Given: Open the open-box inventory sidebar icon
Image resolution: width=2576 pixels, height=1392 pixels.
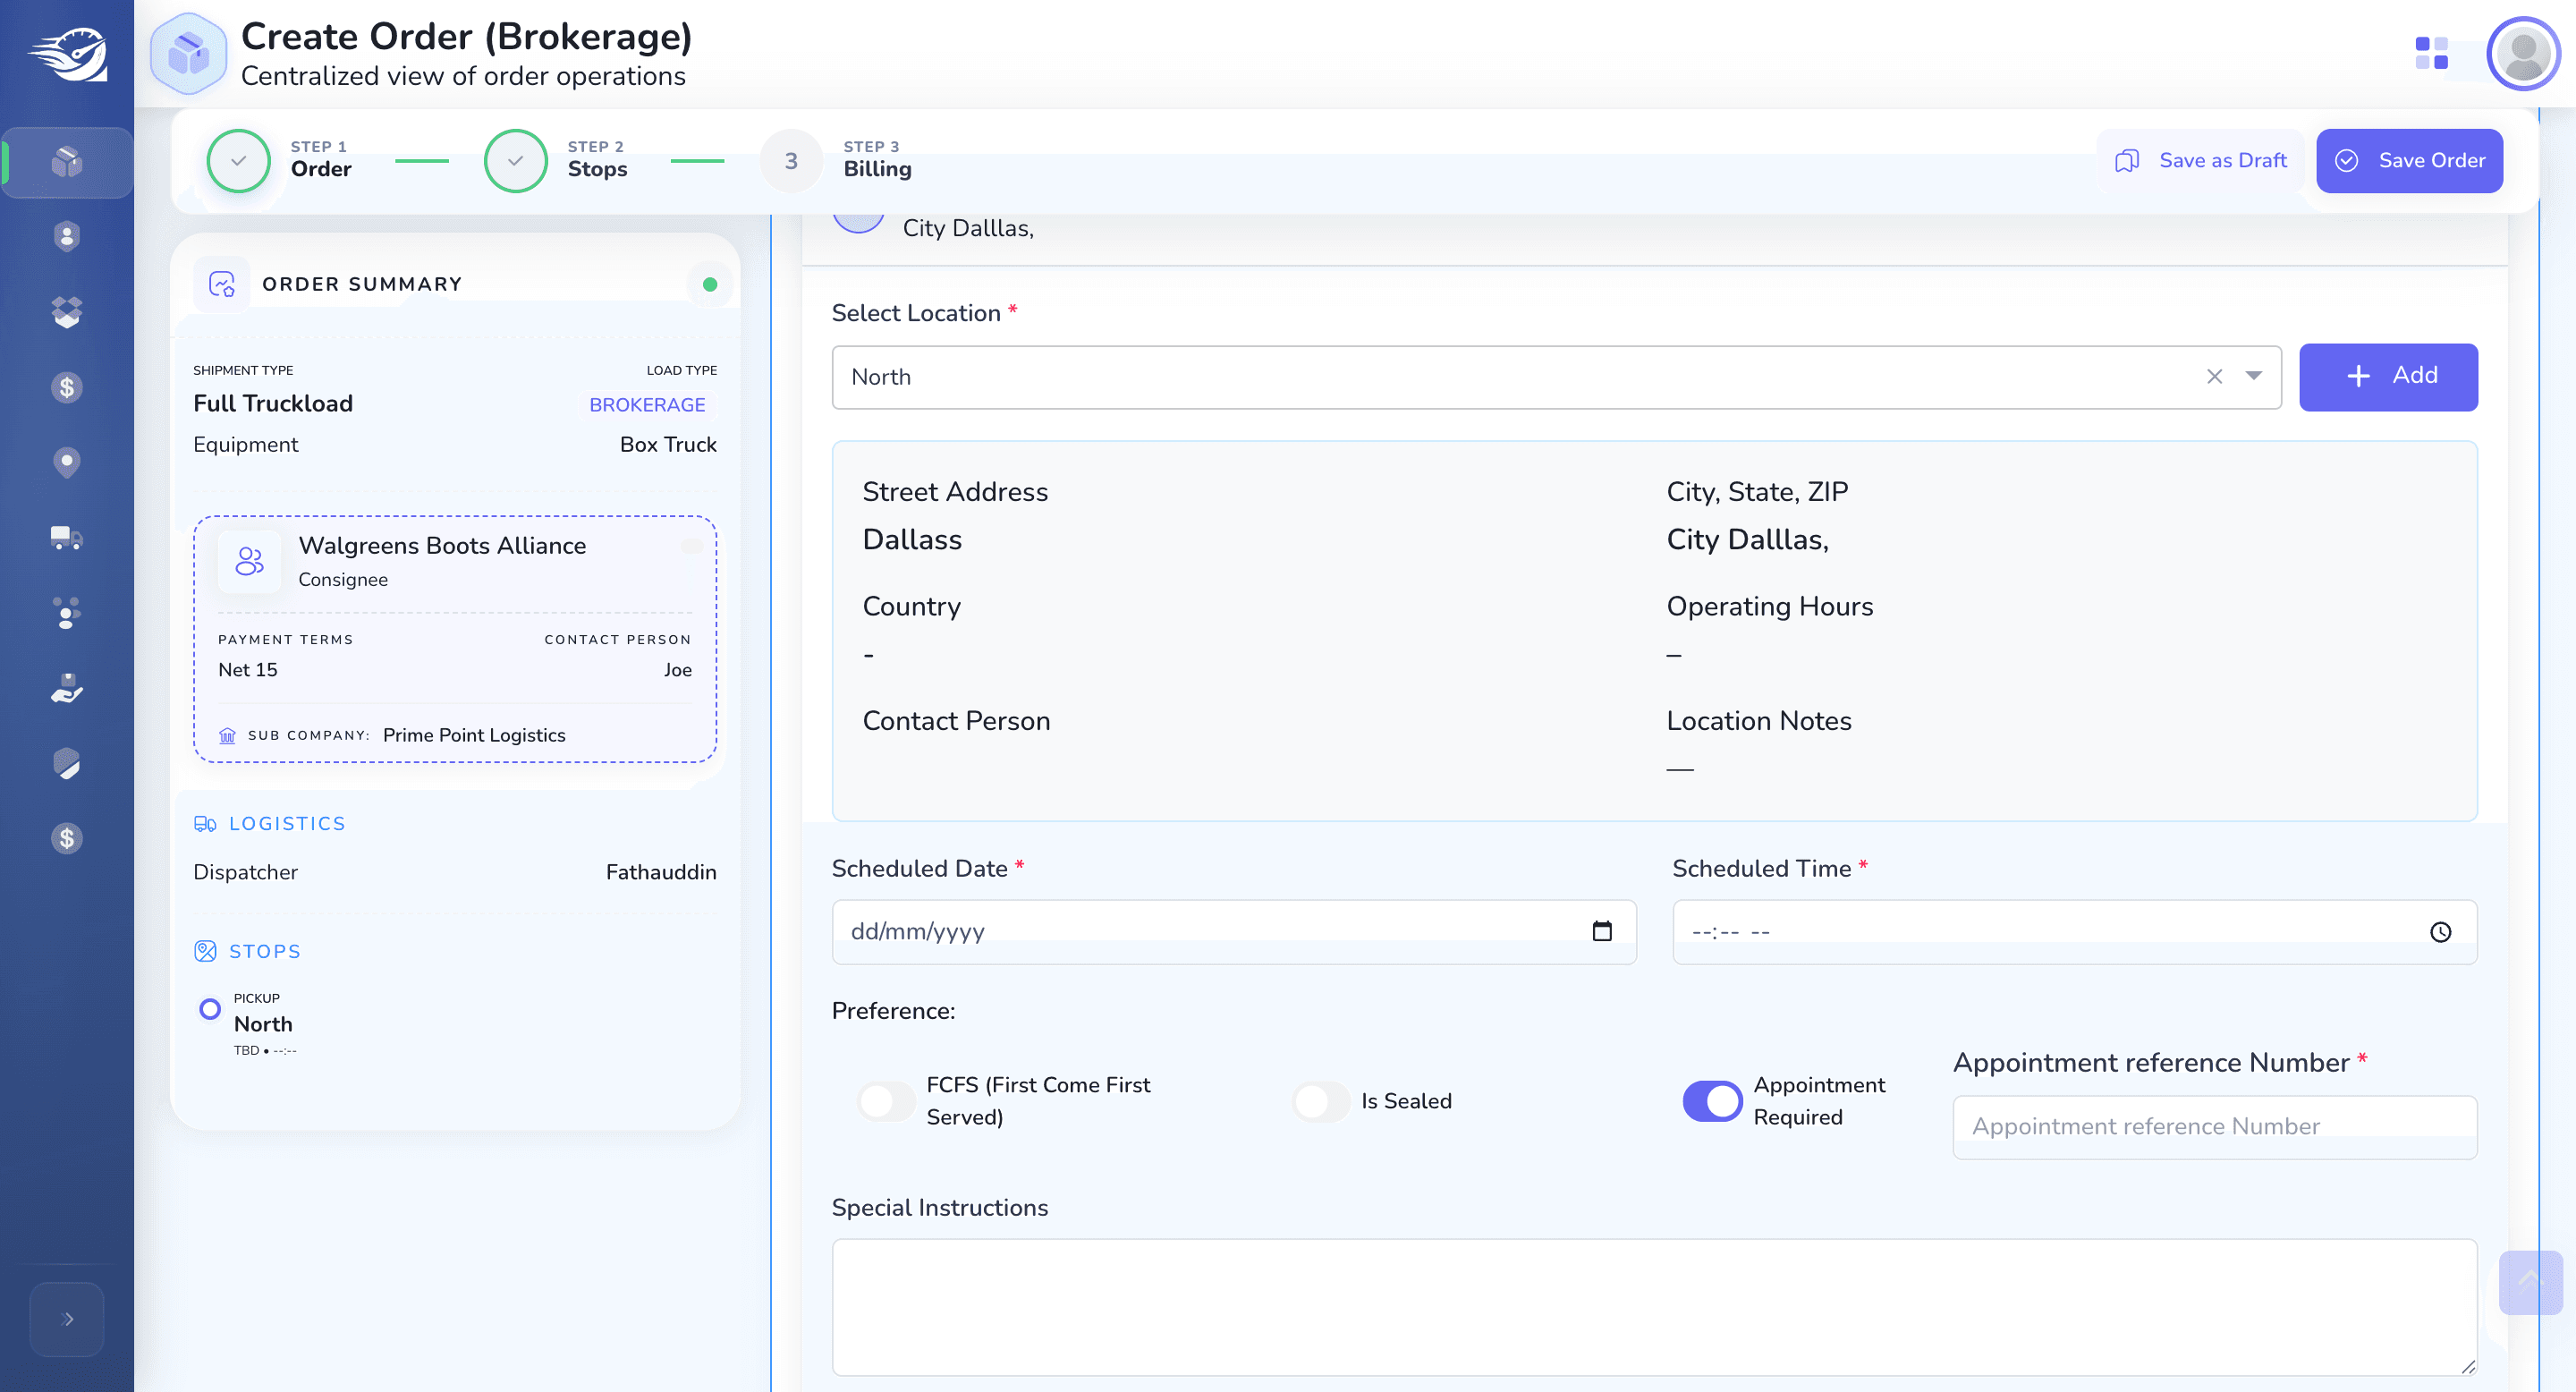Looking at the screenshot, I should coord(66,312).
